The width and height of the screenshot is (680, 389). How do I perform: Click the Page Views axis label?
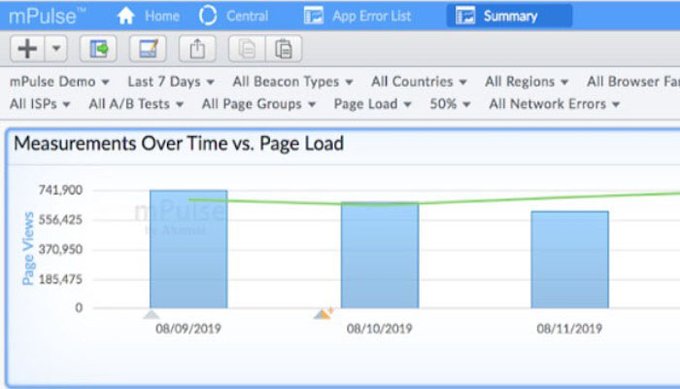pos(28,248)
